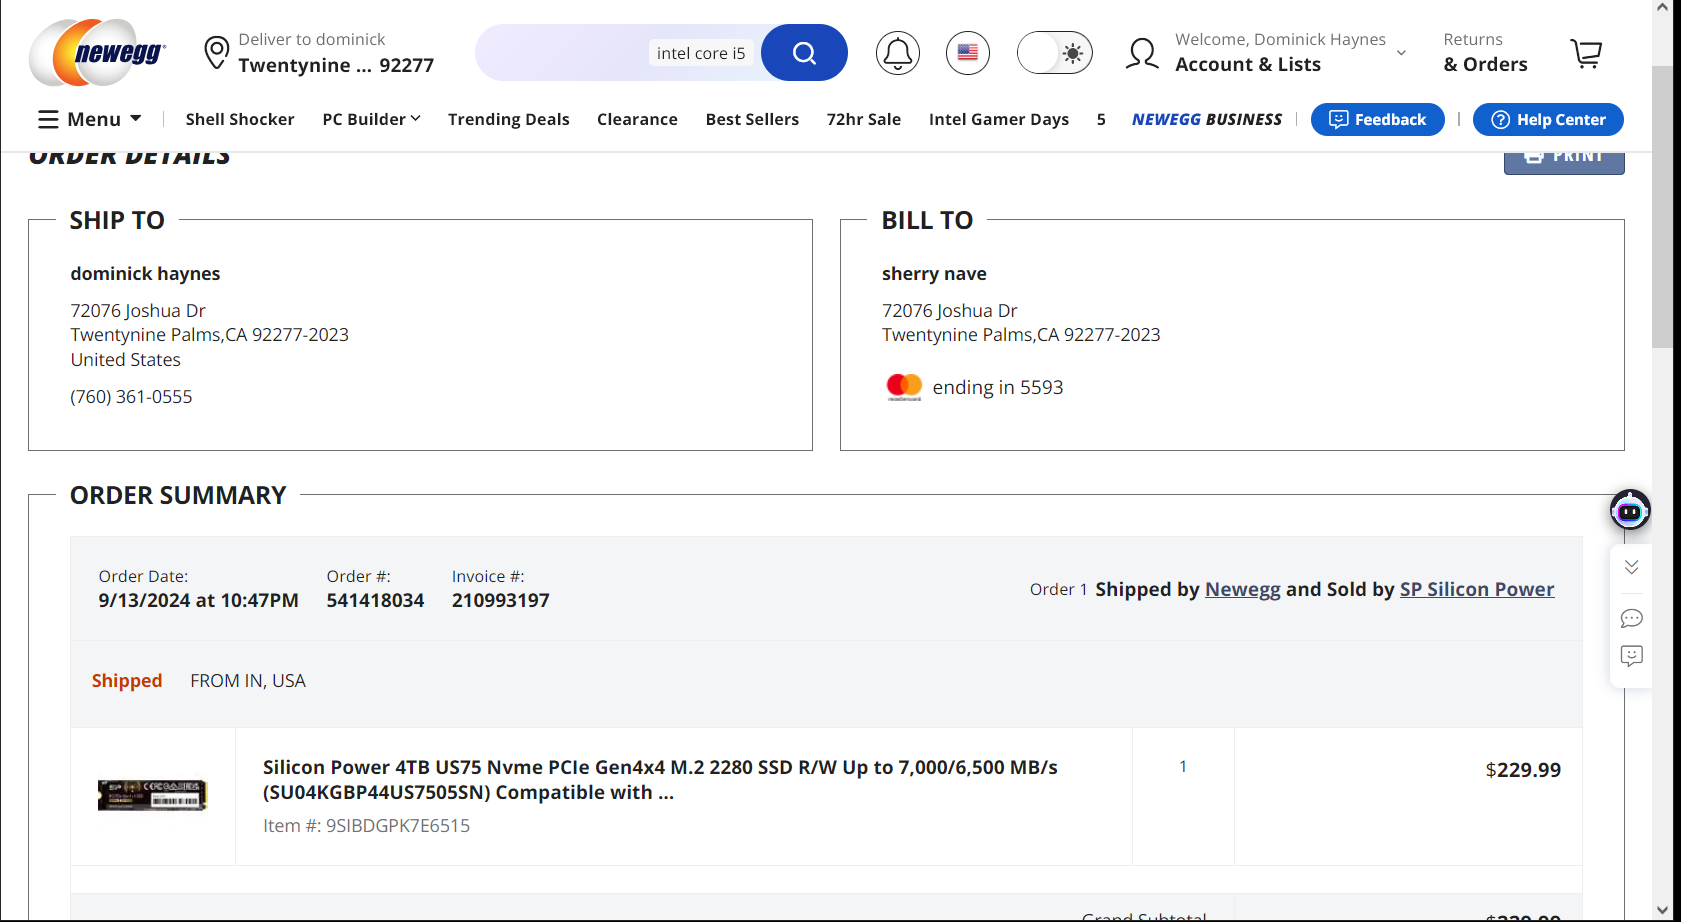The height and width of the screenshot is (922, 1681).
Task: Click the delivery location pin icon
Action: tap(216, 53)
